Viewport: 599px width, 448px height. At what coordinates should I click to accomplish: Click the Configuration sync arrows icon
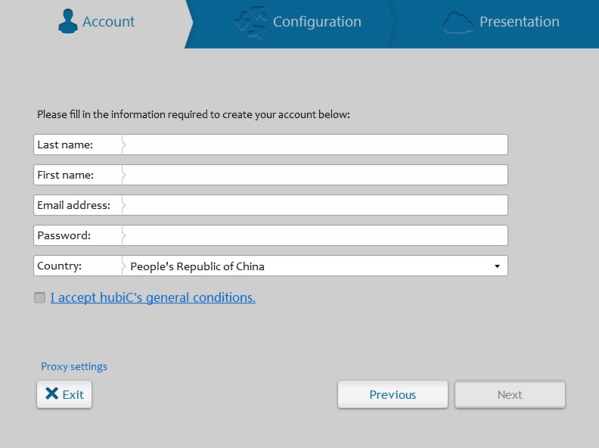pyautogui.click(x=251, y=22)
